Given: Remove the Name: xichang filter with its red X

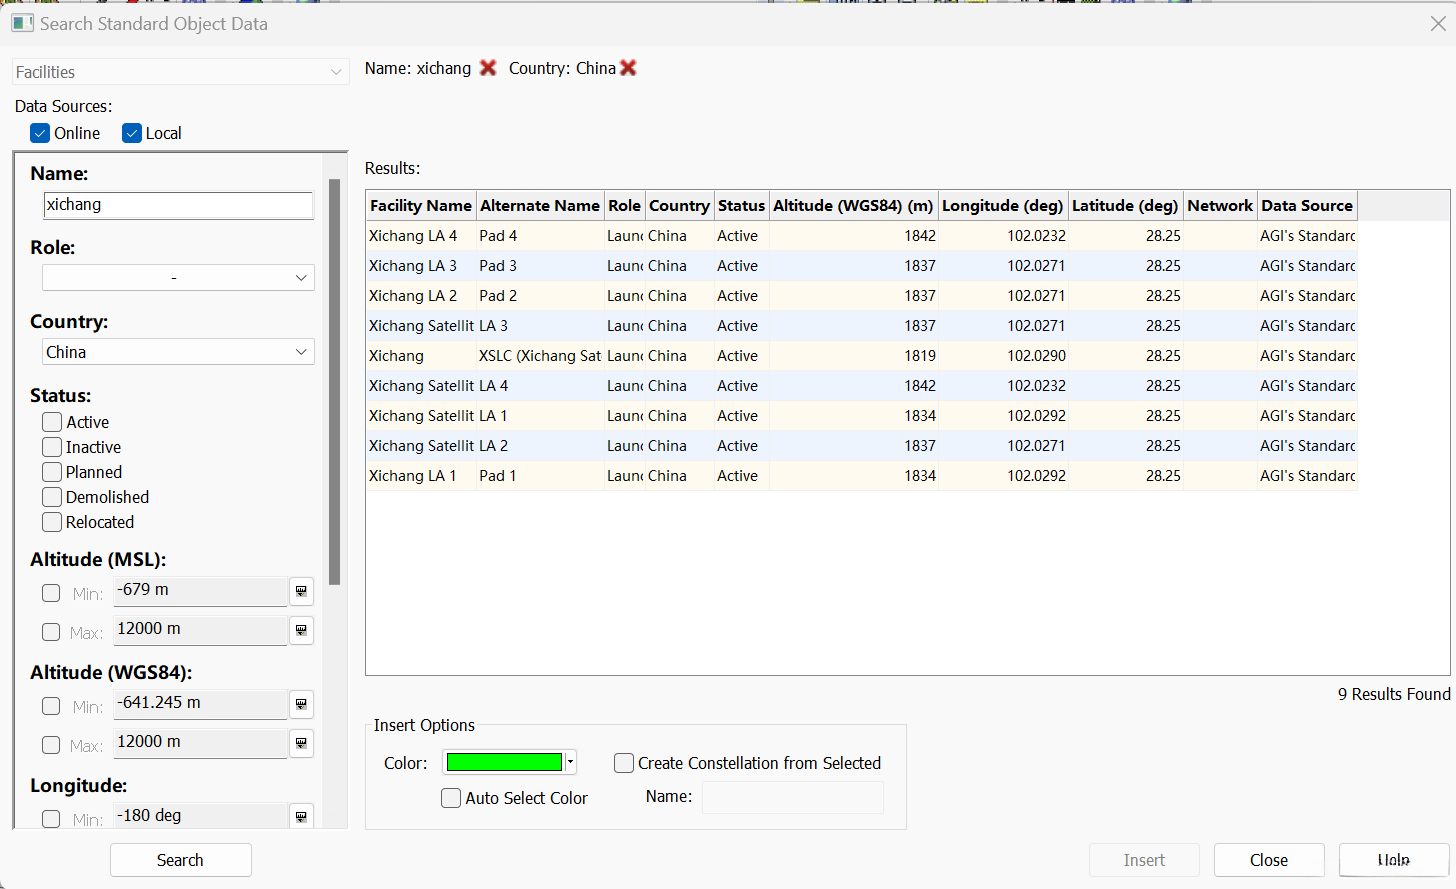Looking at the screenshot, I should pos(488,68).
